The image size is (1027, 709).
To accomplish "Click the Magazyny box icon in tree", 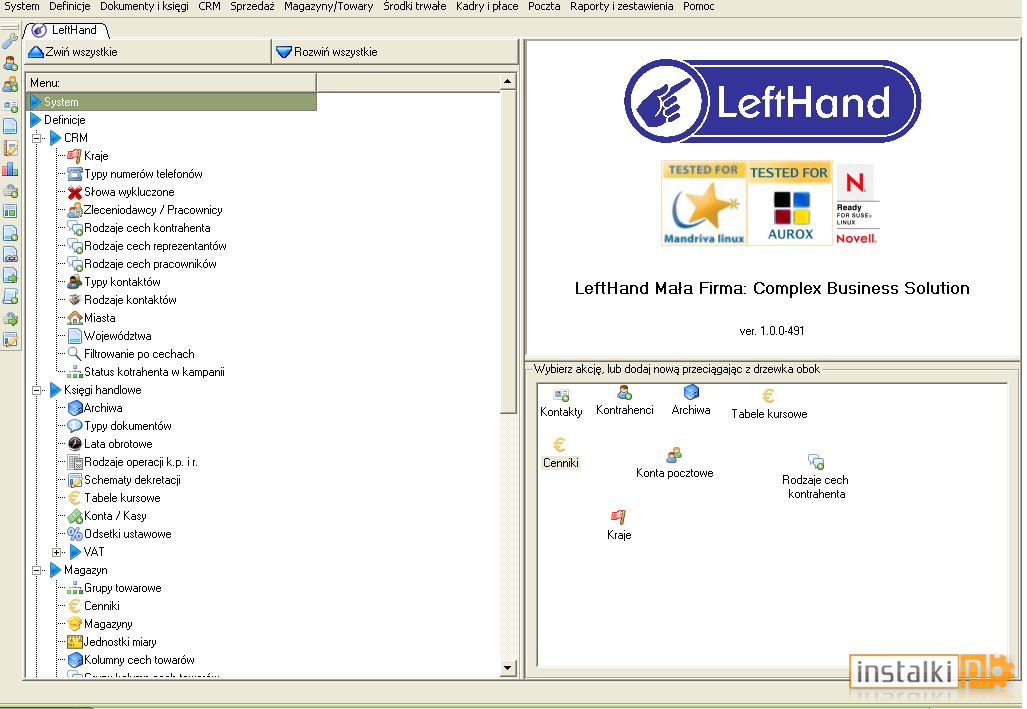I will (x=75, y=624).
